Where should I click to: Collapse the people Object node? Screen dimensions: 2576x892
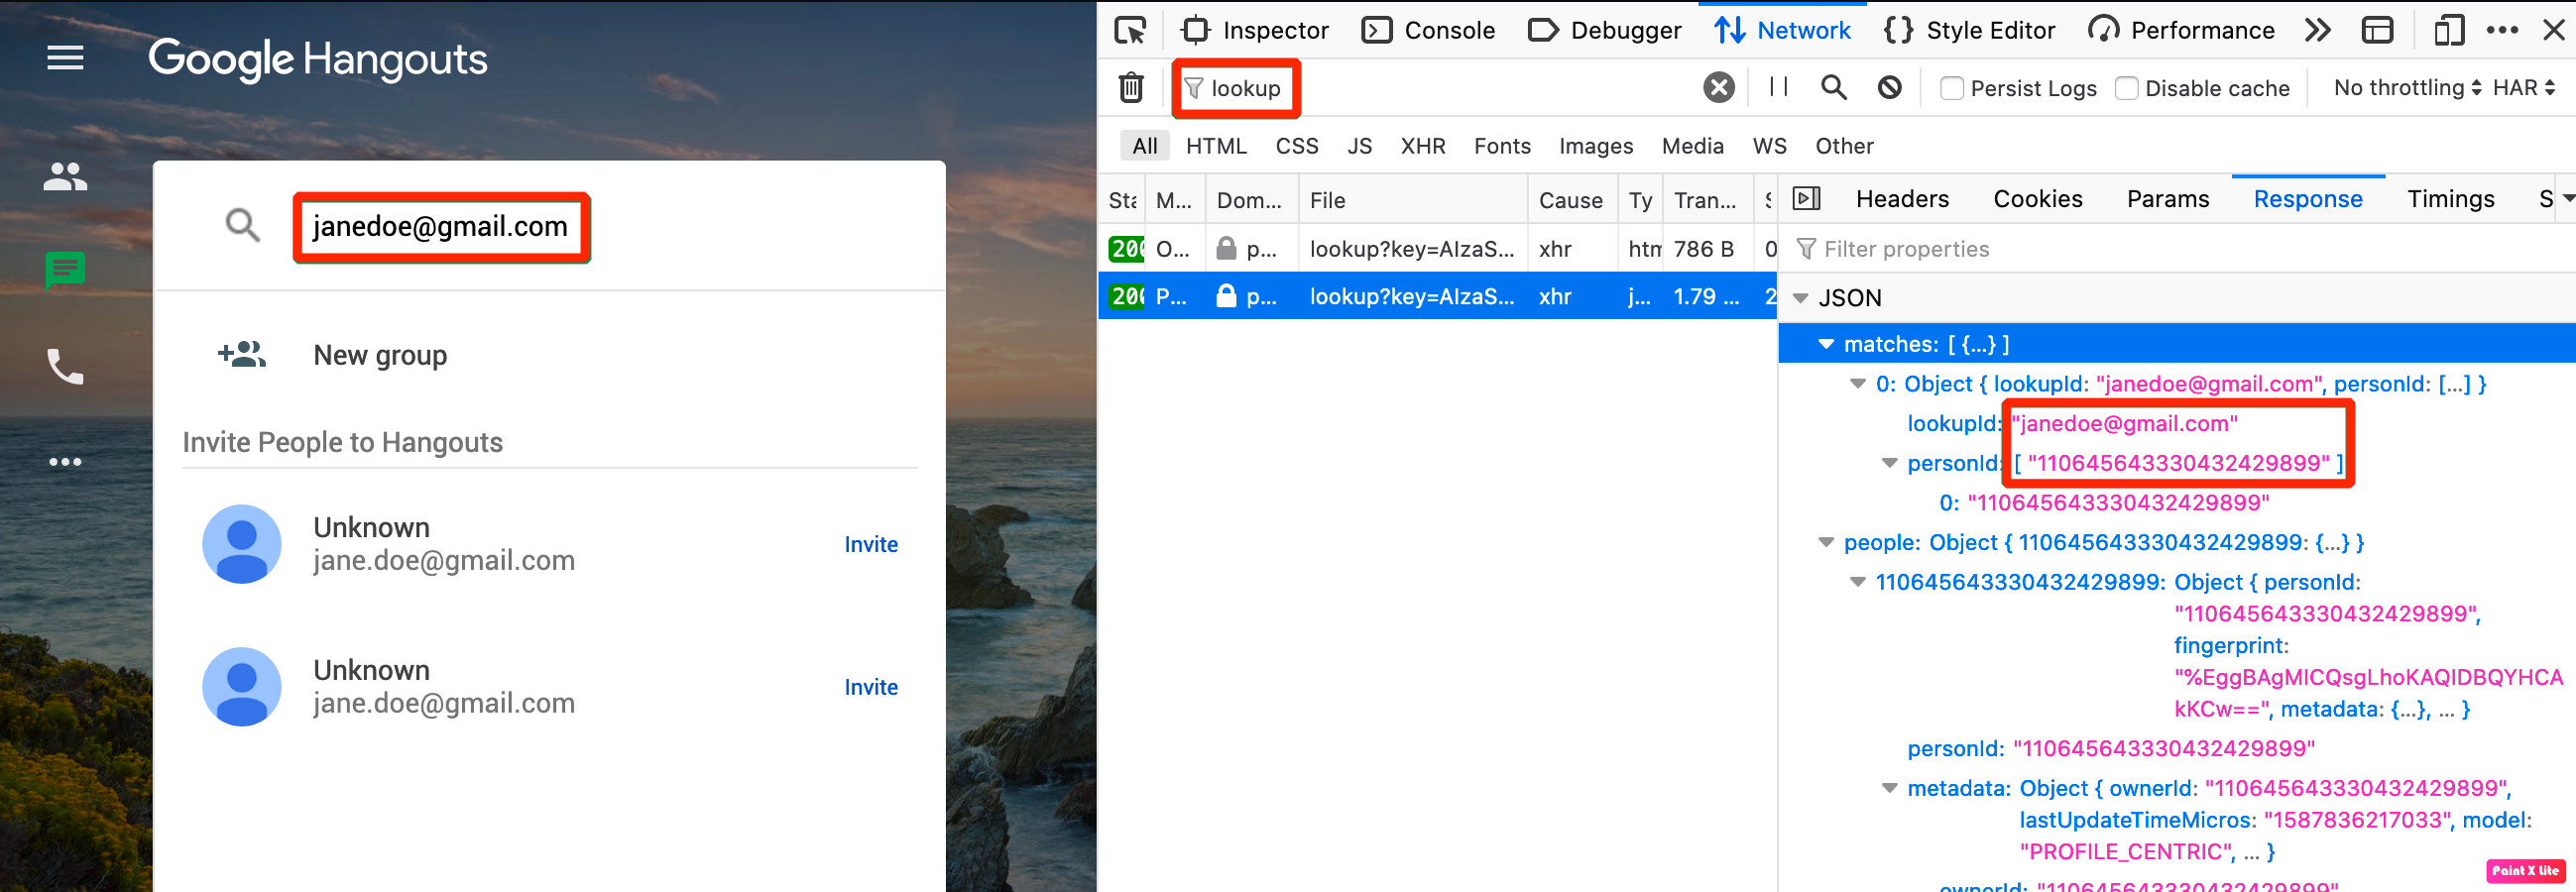[x=1826, y=542]
